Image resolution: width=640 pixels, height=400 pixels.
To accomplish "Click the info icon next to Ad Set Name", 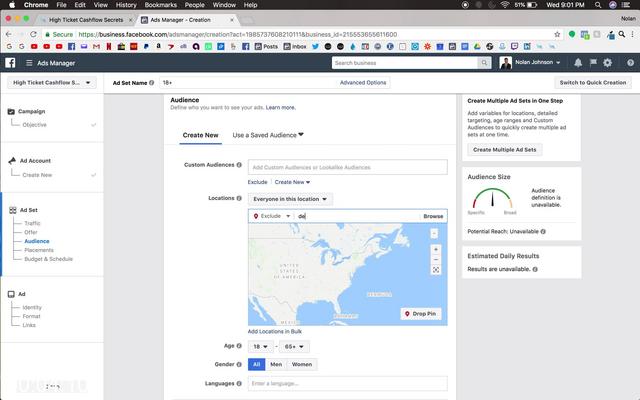I will tap(151, 82).
